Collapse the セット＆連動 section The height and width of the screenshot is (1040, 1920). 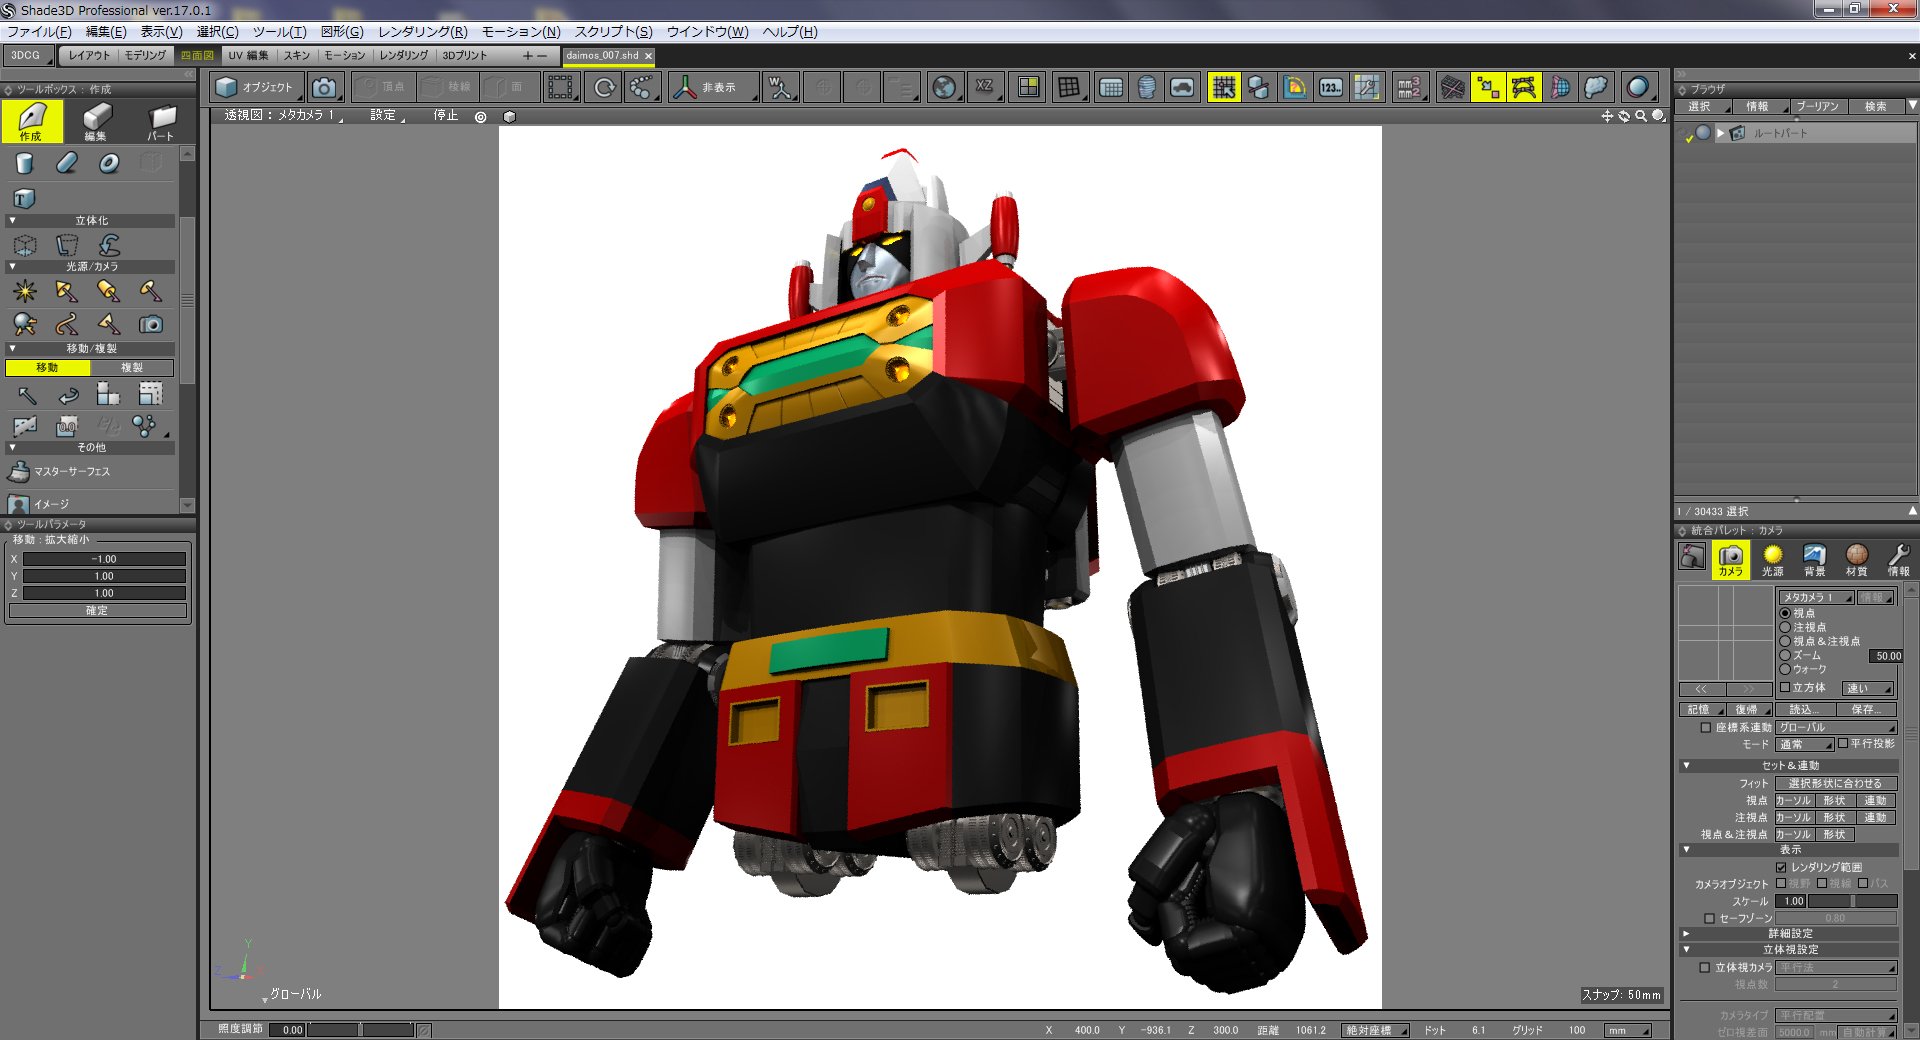1686,765
